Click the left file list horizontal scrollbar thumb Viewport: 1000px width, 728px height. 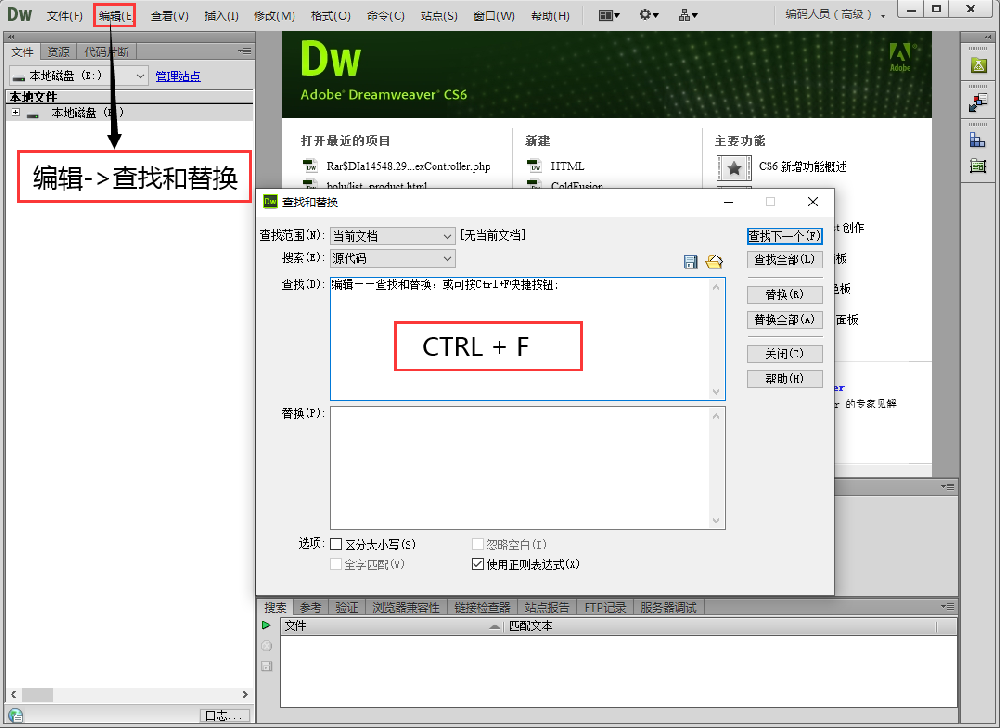tap(38, 694)
